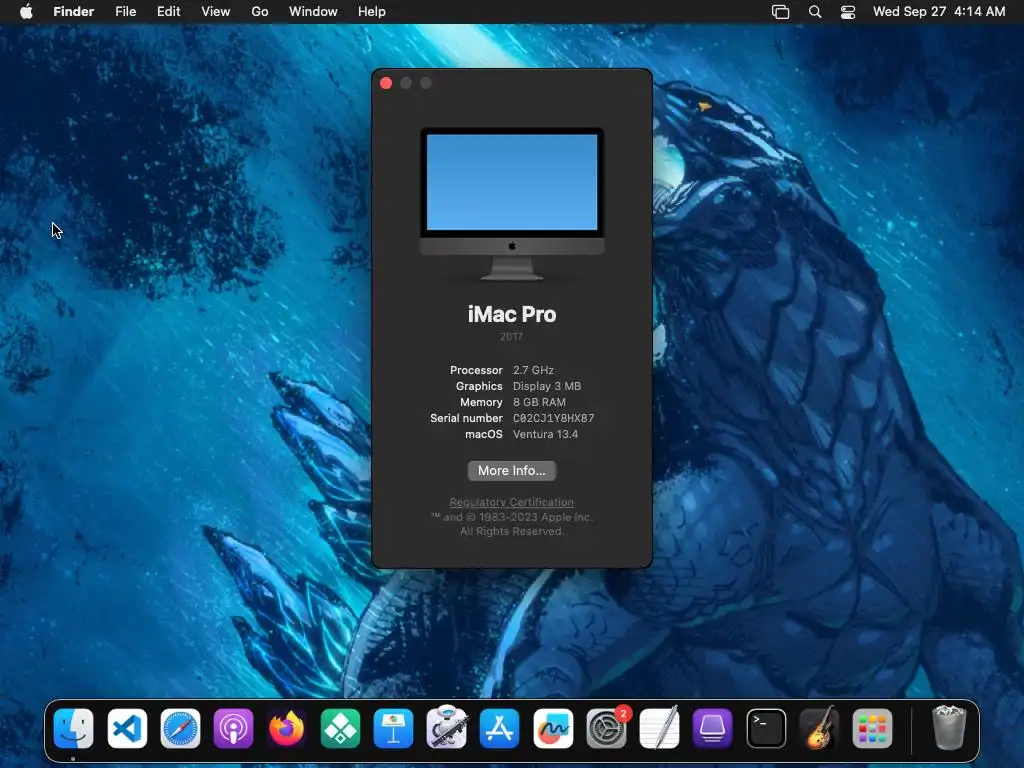Open the View menu
The image size is (1024, 768).
(216, 12)
